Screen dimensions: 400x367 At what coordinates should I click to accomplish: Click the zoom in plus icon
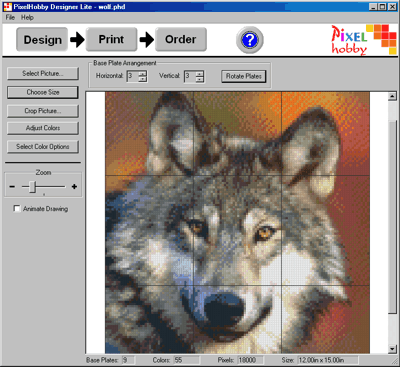click(x=74, y=187)
